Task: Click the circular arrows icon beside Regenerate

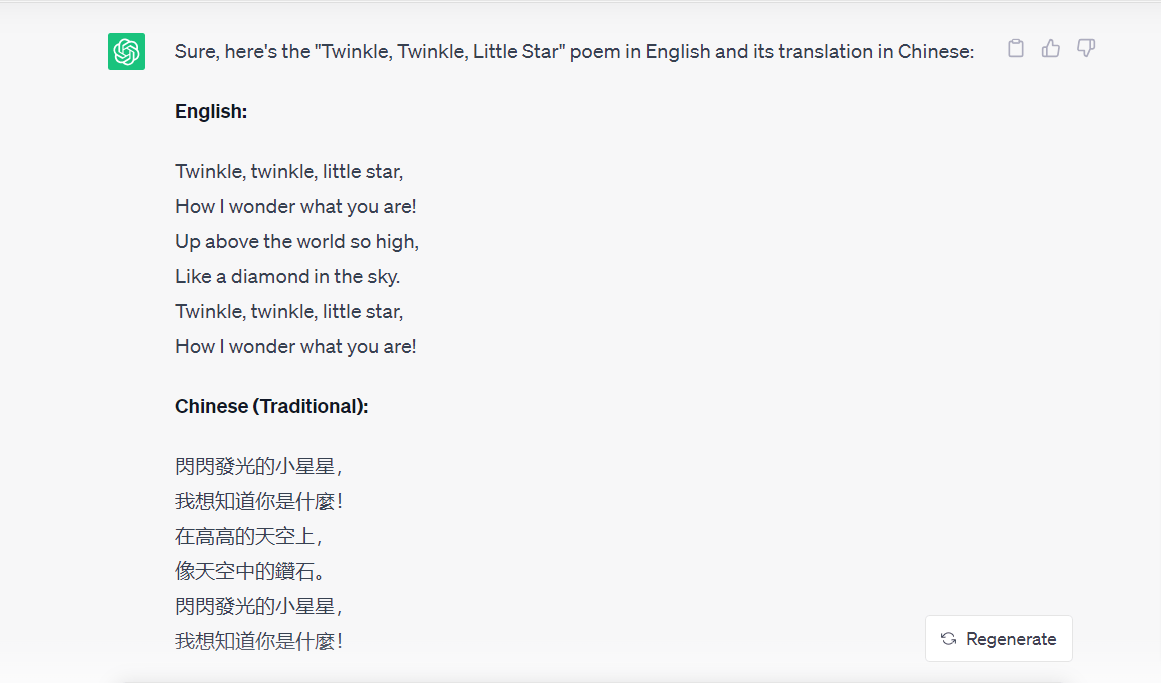Action: [x=948, y=639]
